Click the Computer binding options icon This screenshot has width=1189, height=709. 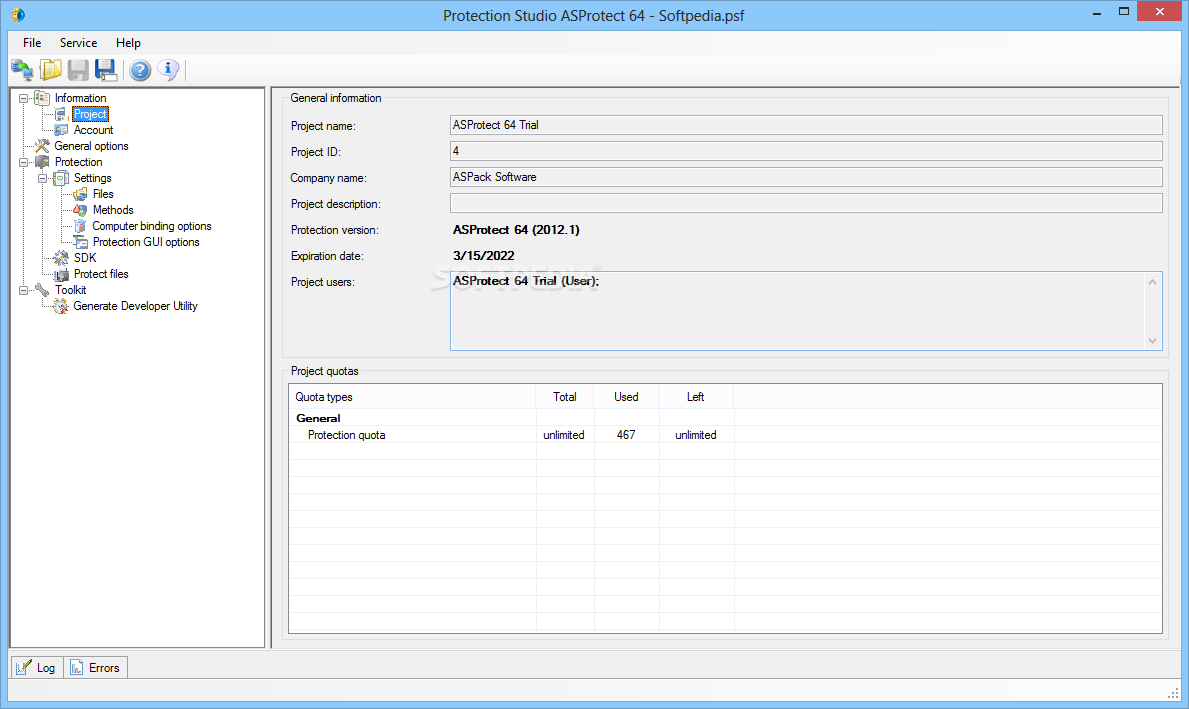pos(80,226)
